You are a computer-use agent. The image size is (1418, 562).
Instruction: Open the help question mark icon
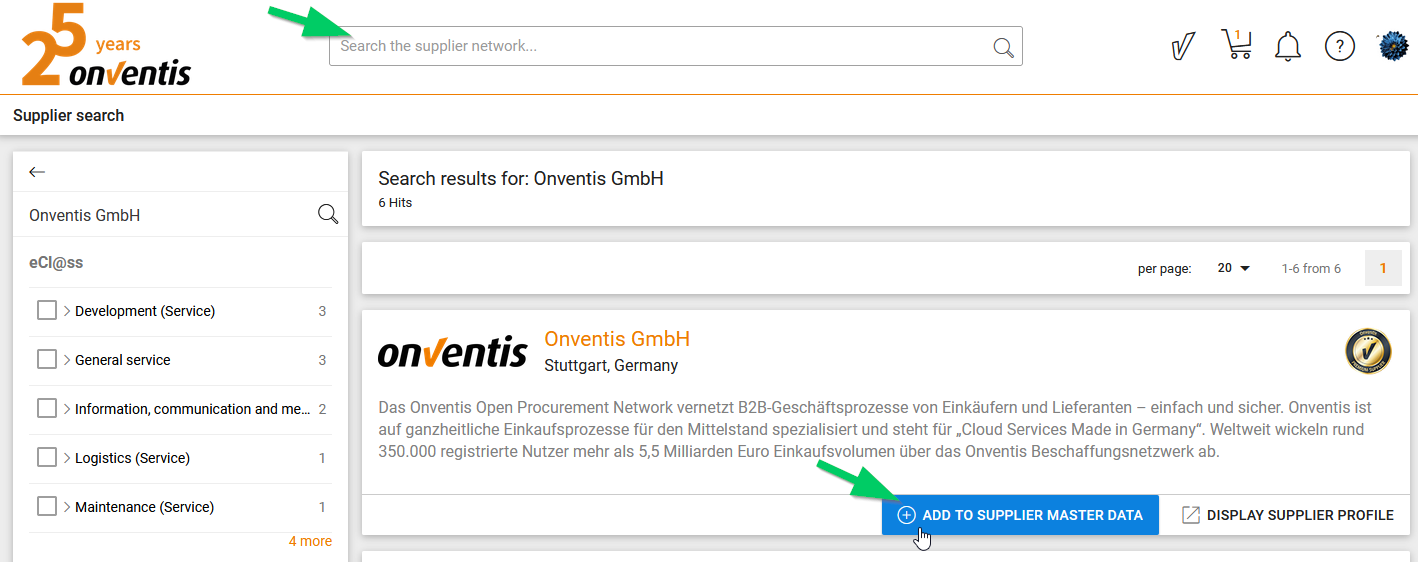(x=1339, y=46)
